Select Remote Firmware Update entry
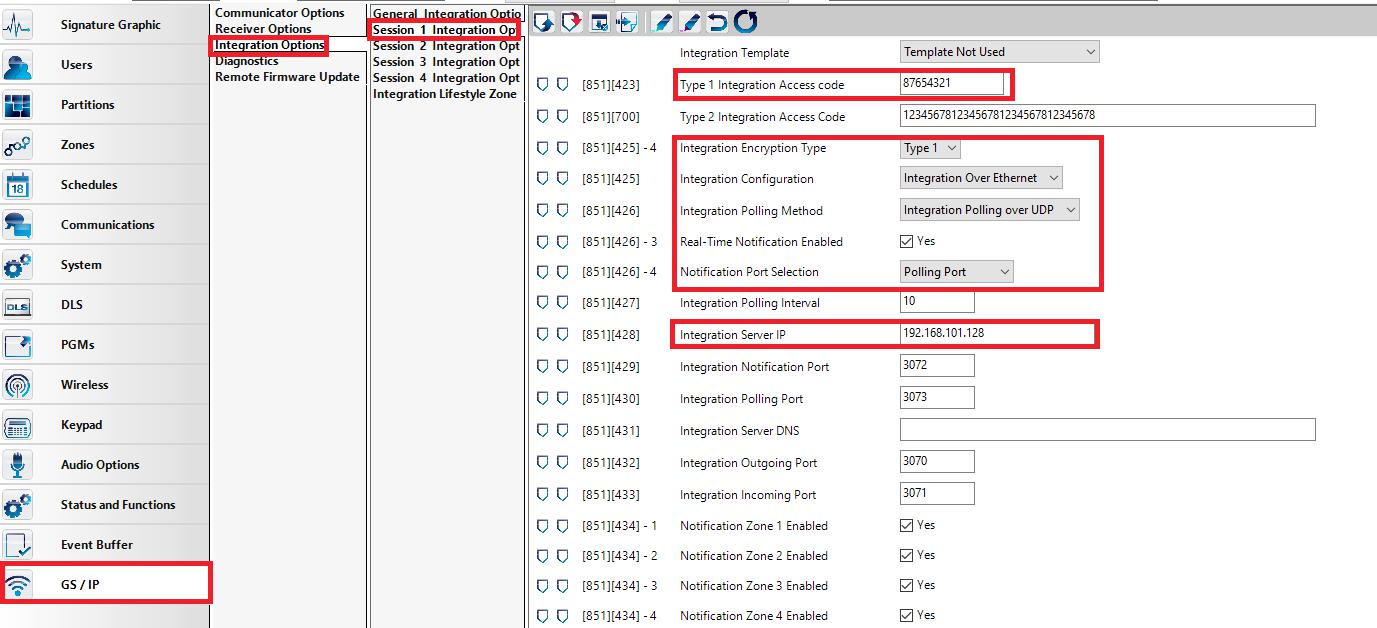This screenshot has width=1377, height=628. tap(287, 77)
